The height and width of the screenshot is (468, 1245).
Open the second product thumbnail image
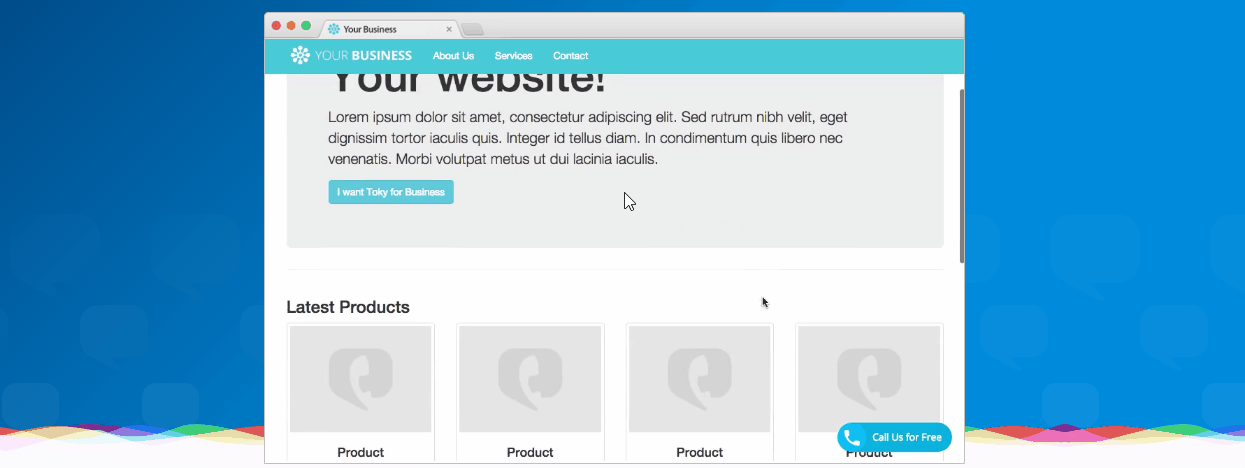pyautogui.click(x=530, y=379)
